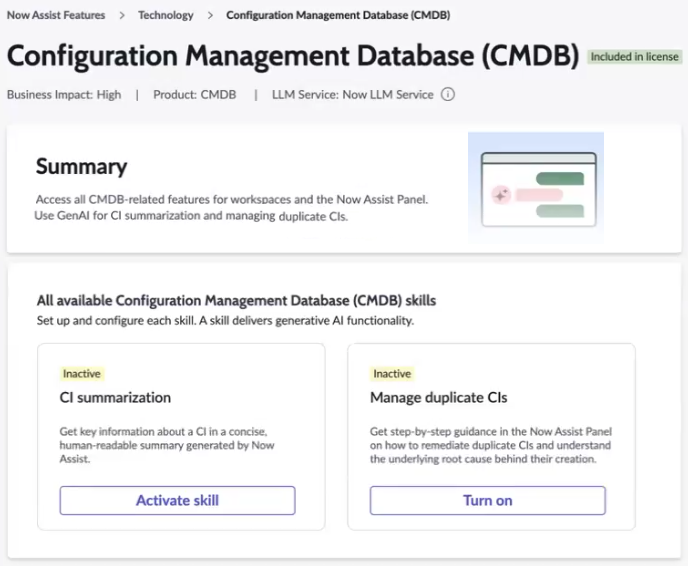The image size is (688, 566).
Task: Click Inactive badge on CI summarization card
Action: 82,373
